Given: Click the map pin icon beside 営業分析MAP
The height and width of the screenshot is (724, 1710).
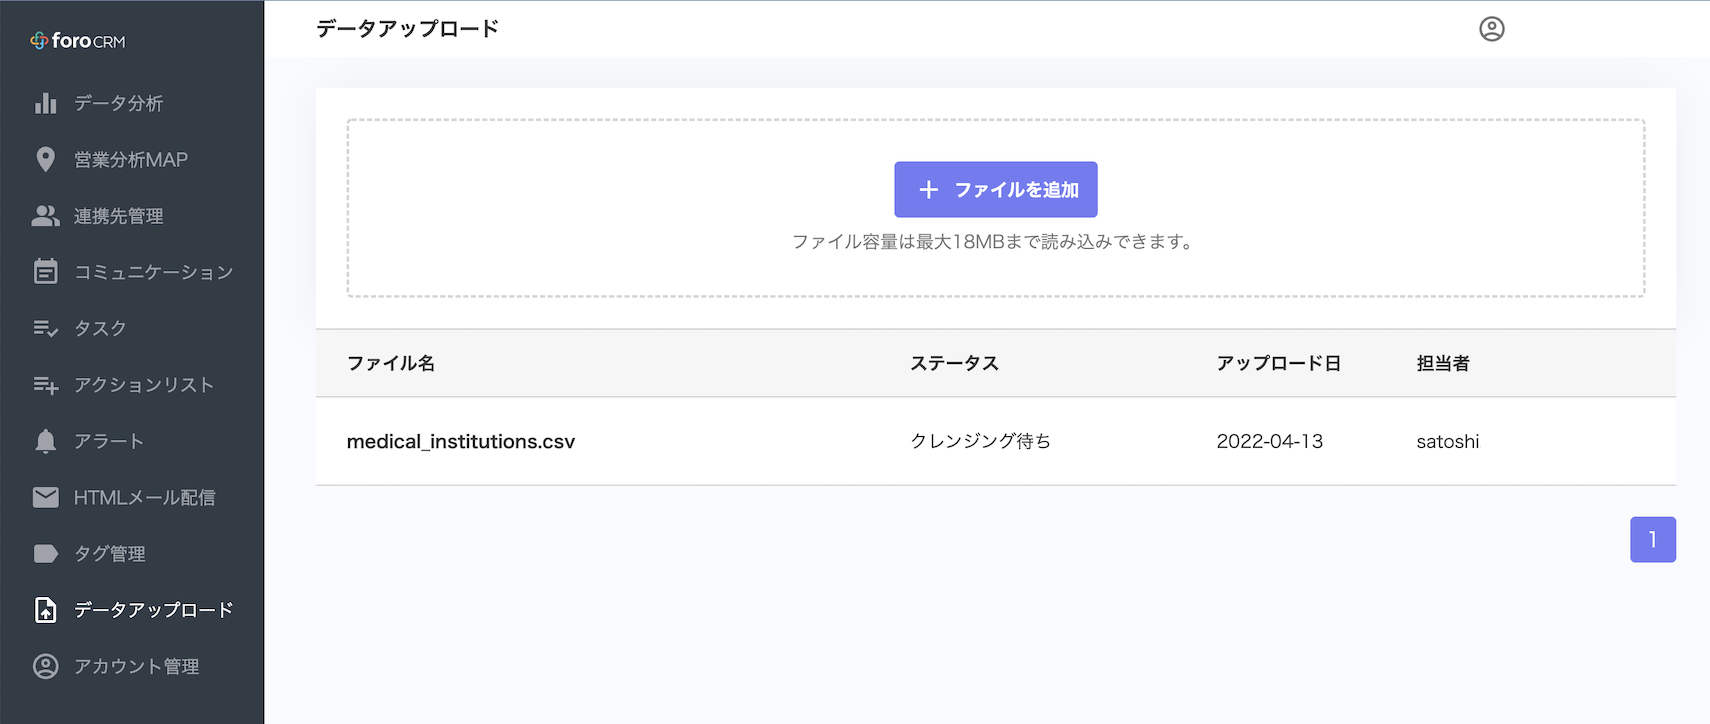Looking at the screenshot, I should pyautogui.click(x=46, y=159).
